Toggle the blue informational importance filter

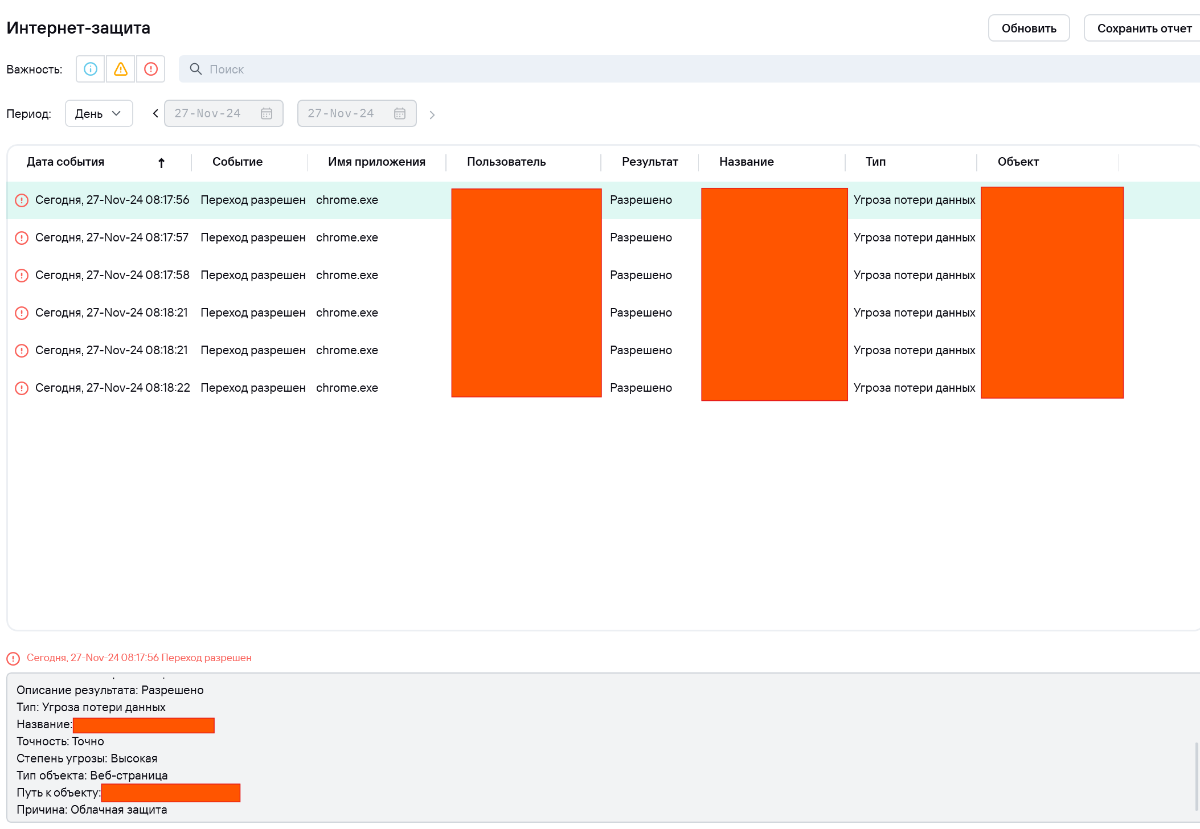pos(91,69)
